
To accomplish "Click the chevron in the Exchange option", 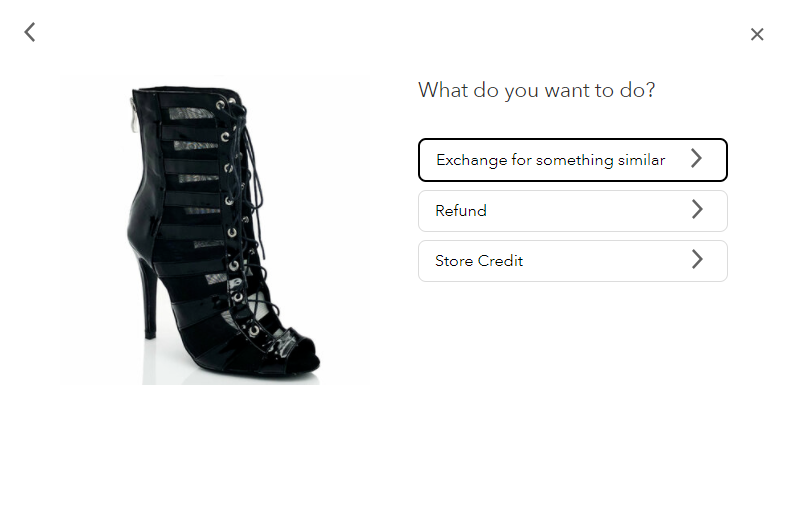I will [696, 159].
